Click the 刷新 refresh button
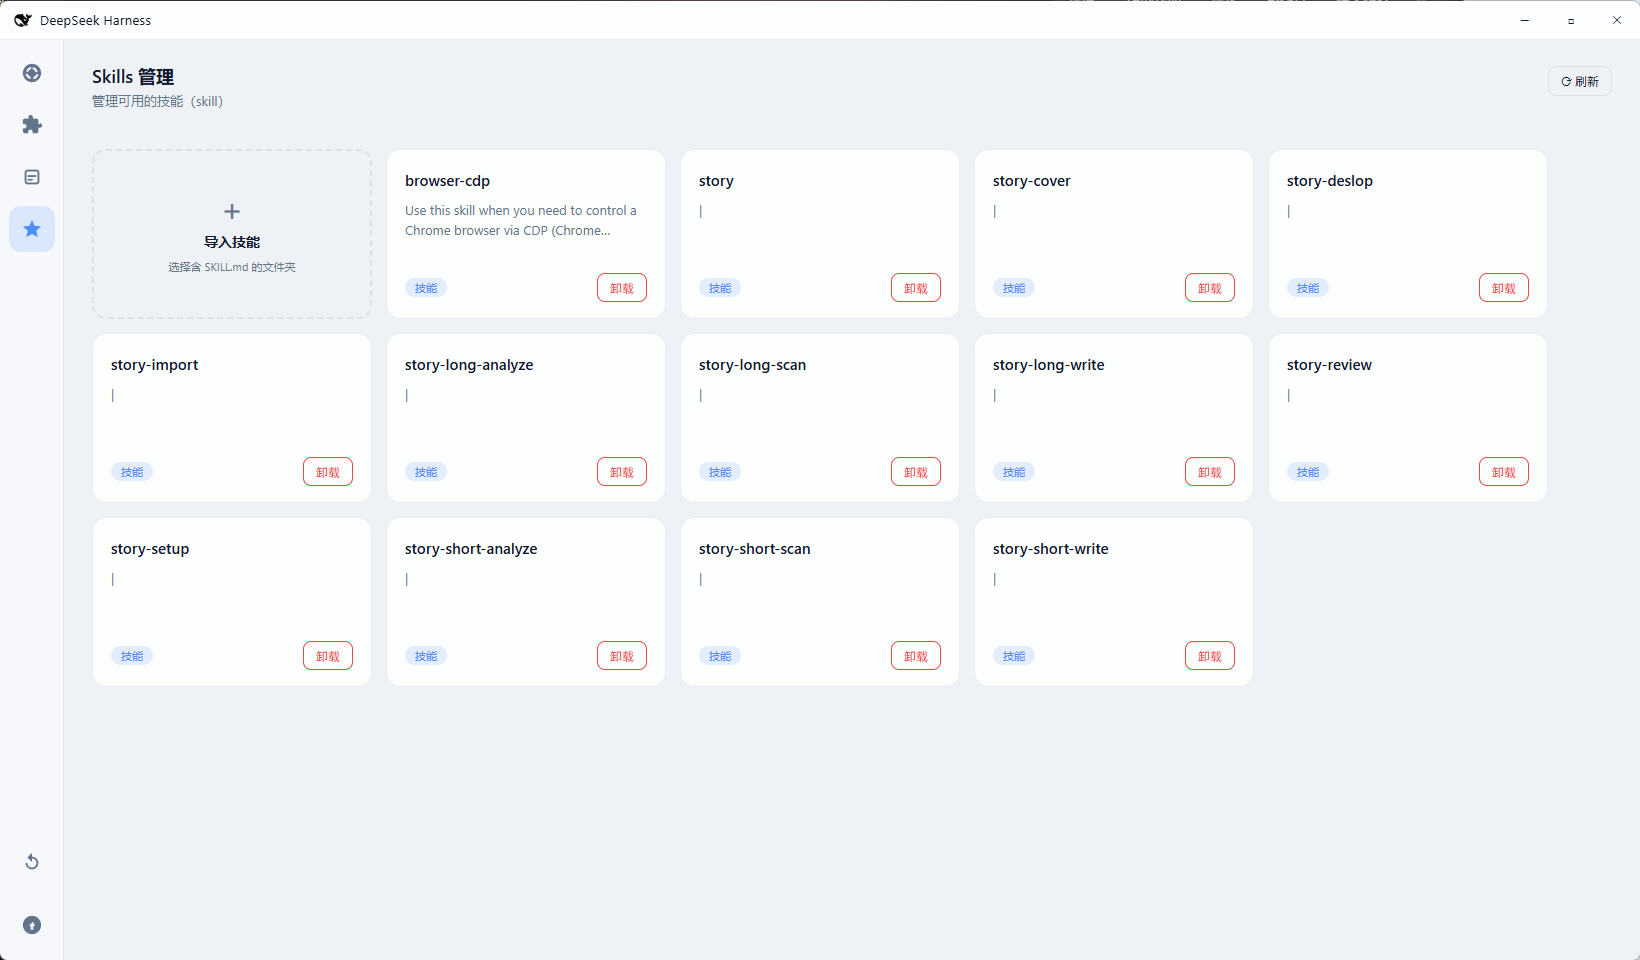This screenshot has width=1640, height=960. pyautogui.click(x=1580, y=81)
